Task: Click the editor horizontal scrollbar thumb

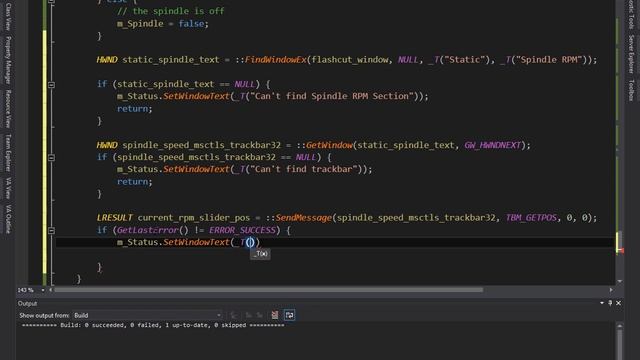Action: tap(269, 290)
